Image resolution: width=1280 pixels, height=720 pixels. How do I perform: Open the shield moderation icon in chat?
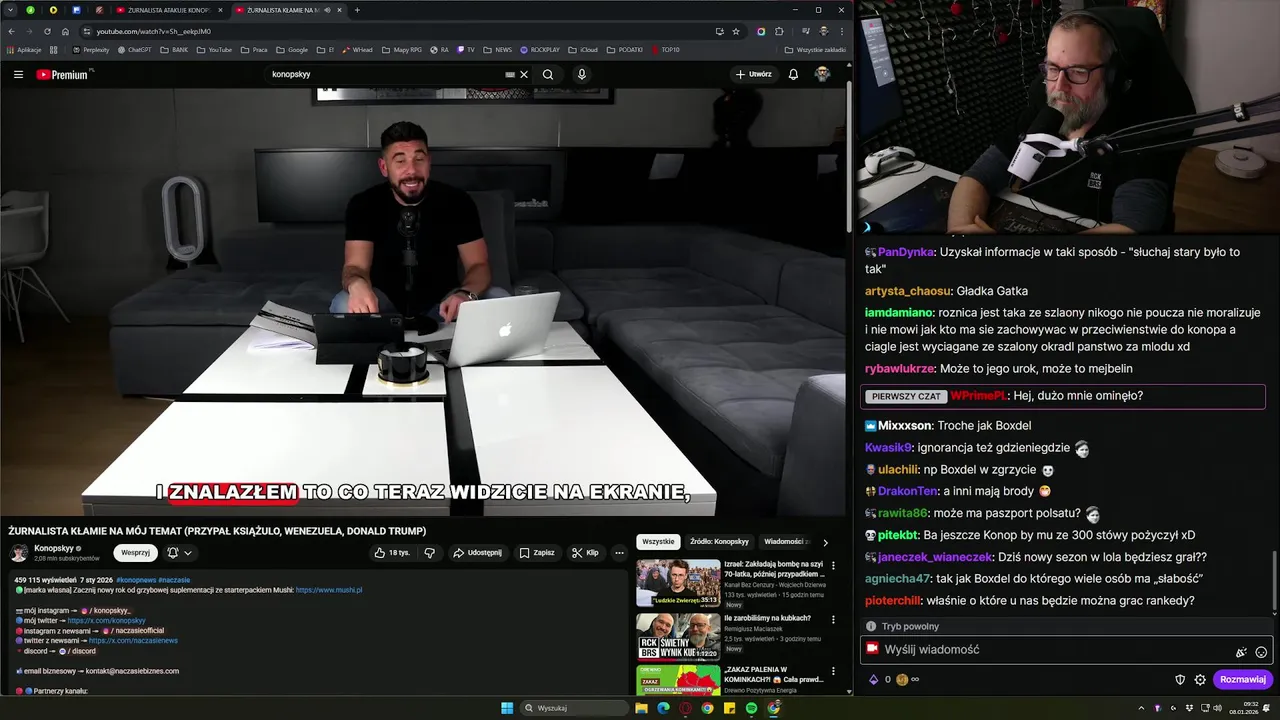pos(1180,680)
